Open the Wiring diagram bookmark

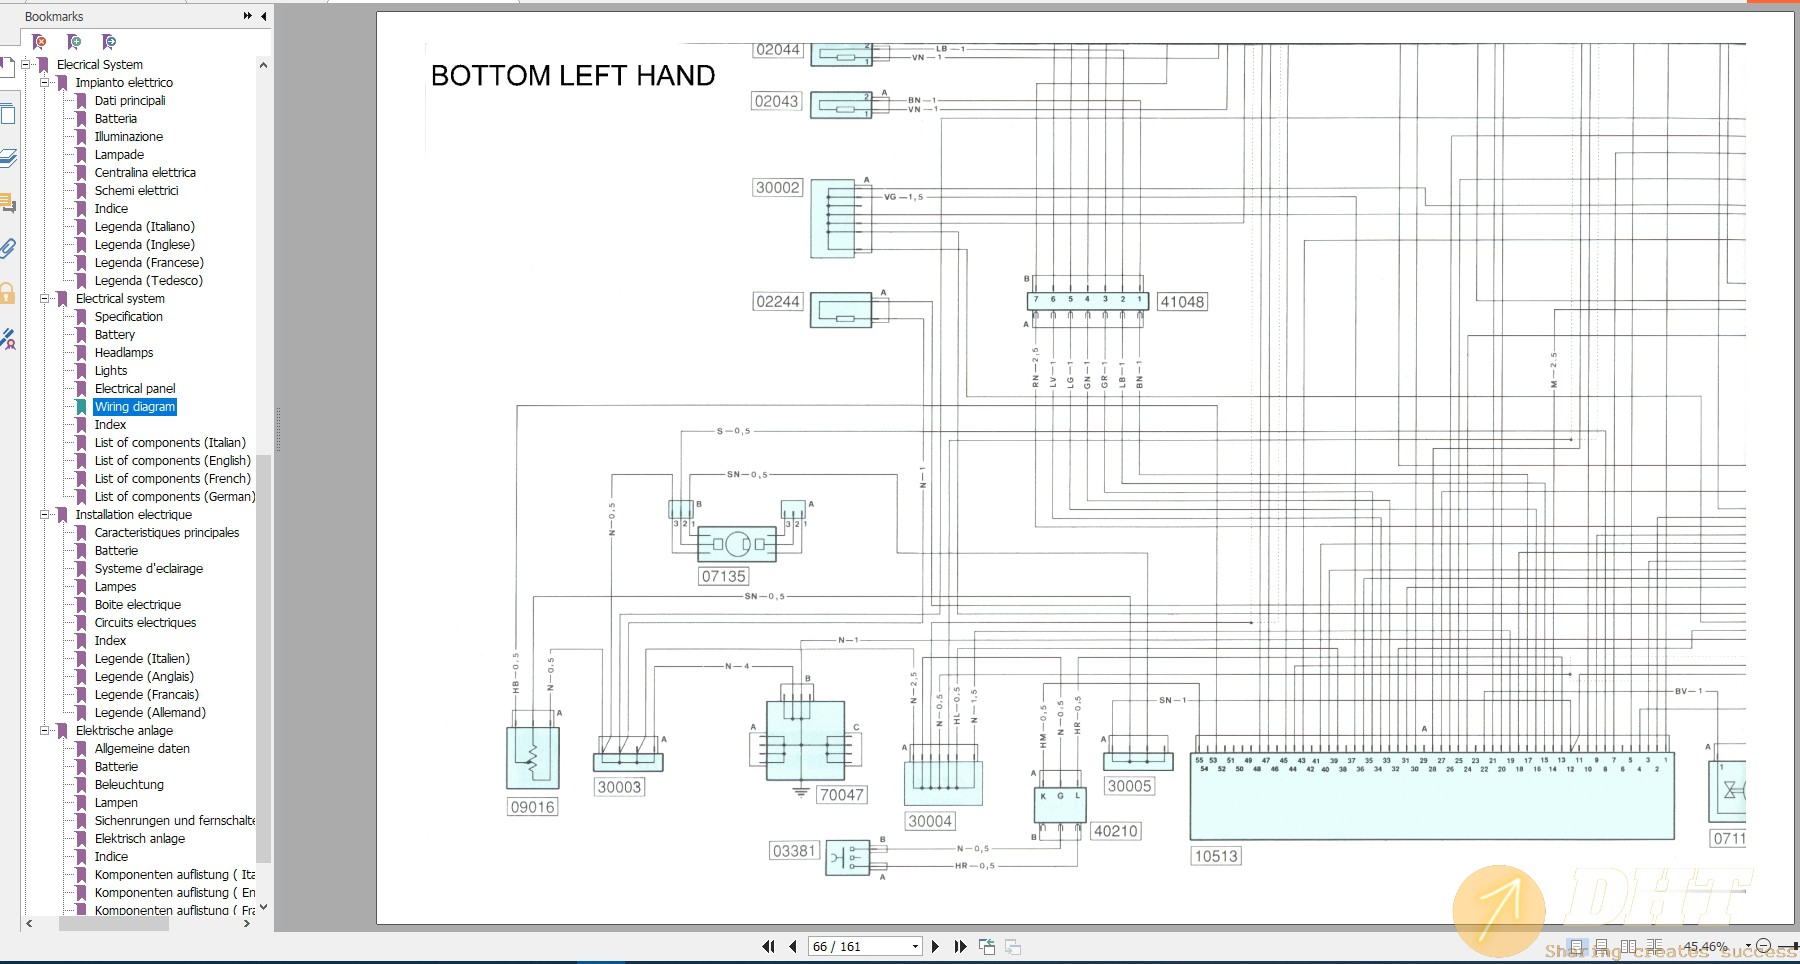click(135, 406)
